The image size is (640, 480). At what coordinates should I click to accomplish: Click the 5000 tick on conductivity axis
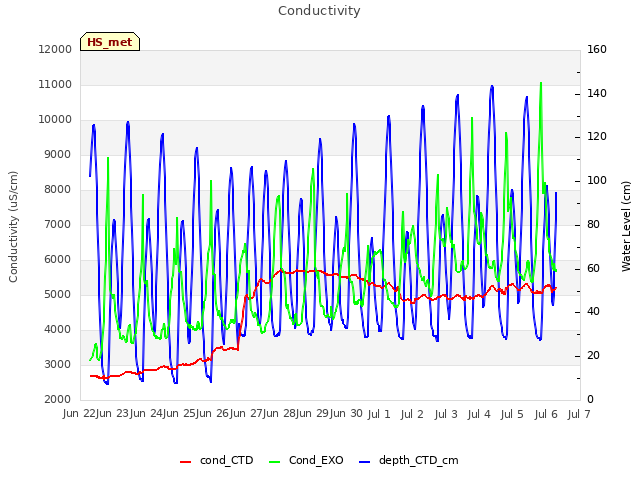(x=58, y=295)
